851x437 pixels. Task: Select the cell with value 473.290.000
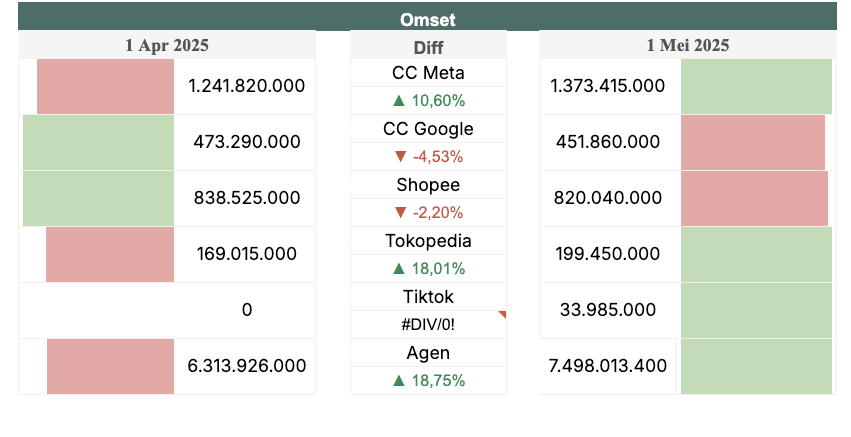[246, 142]
